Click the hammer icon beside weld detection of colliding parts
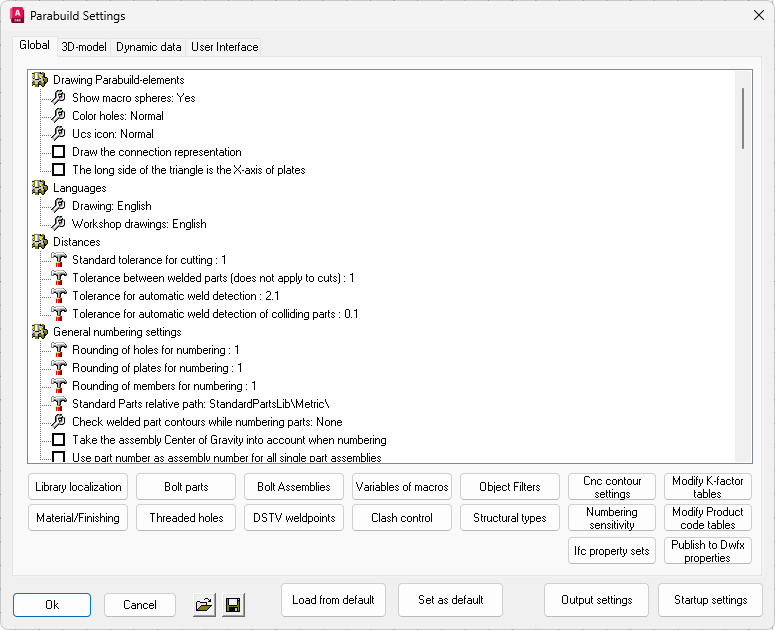Image resolution: width=775 pixels, height=630 pixels. [59, 314]
